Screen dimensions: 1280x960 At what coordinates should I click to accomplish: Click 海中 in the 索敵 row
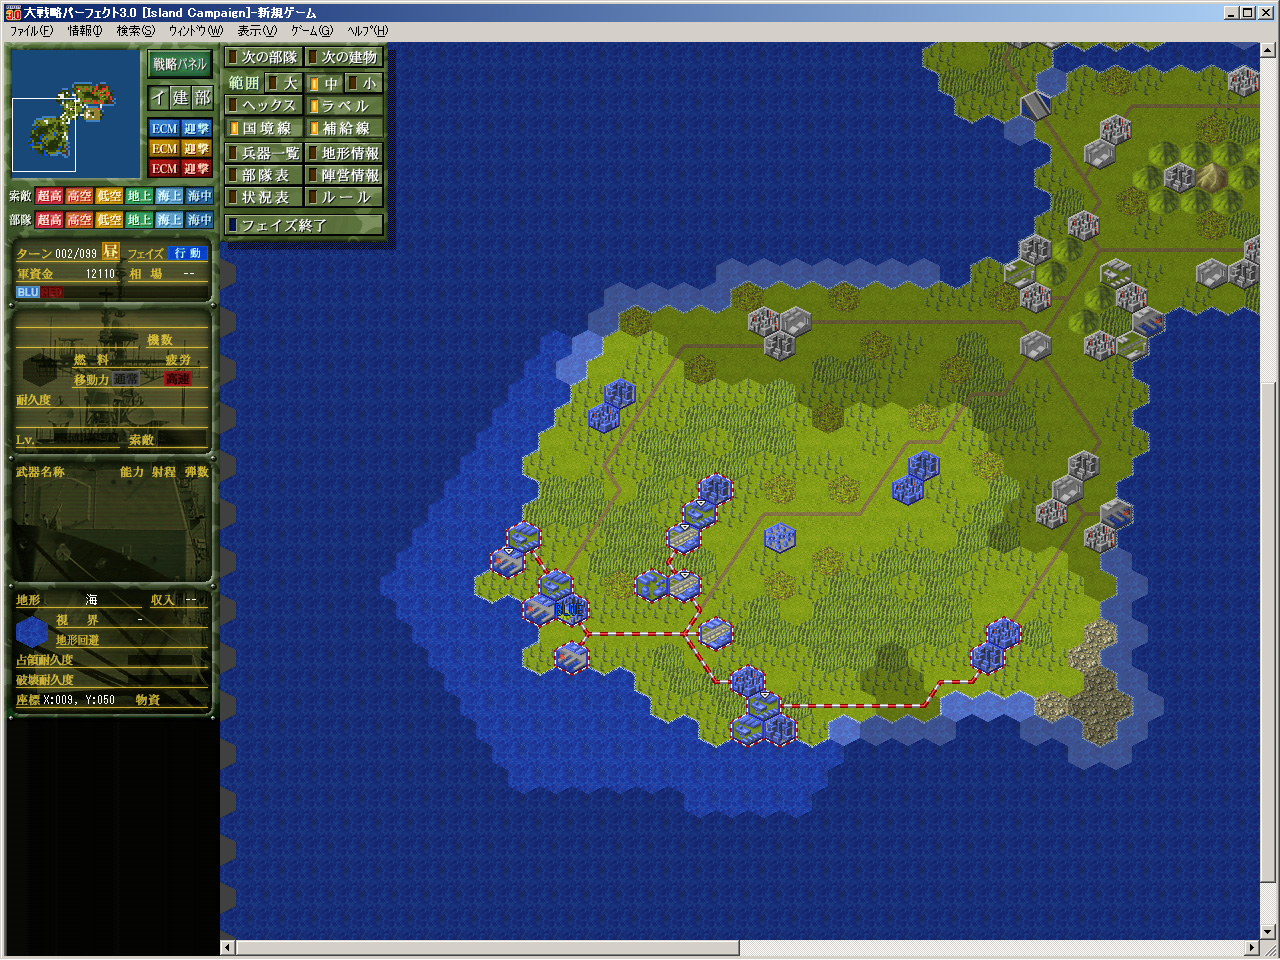click(200, 196)
